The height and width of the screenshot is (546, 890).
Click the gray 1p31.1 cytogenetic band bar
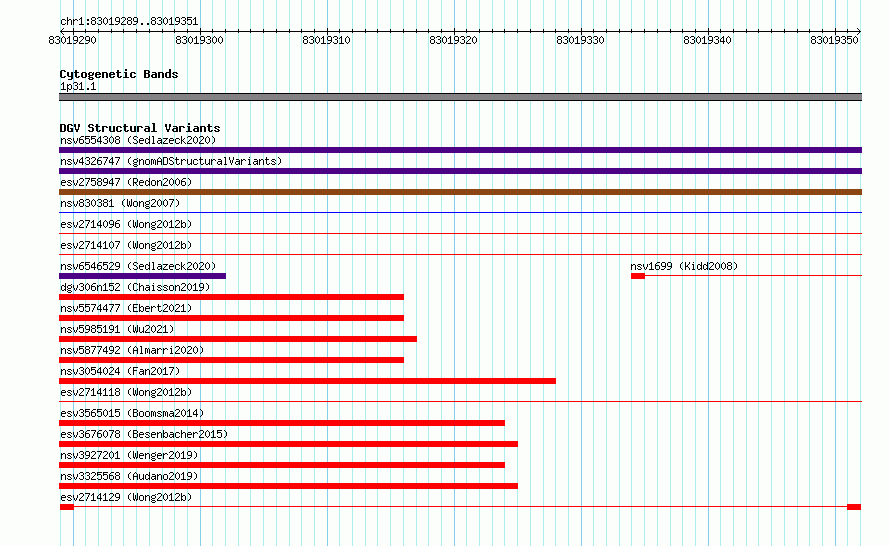click(460, 97)
